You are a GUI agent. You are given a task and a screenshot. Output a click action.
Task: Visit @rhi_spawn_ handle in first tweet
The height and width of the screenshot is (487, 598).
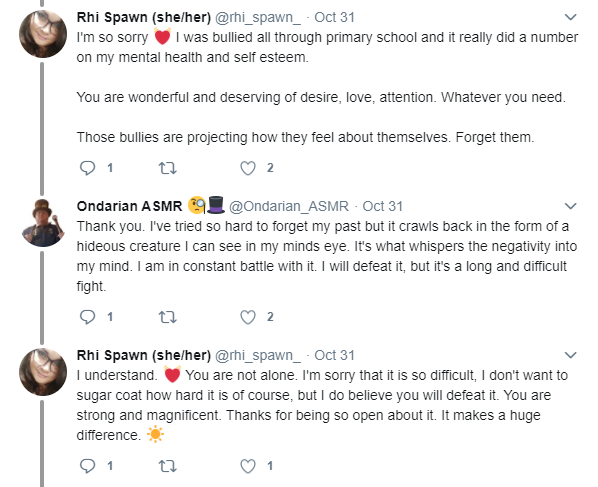click(x=258, y=18)
